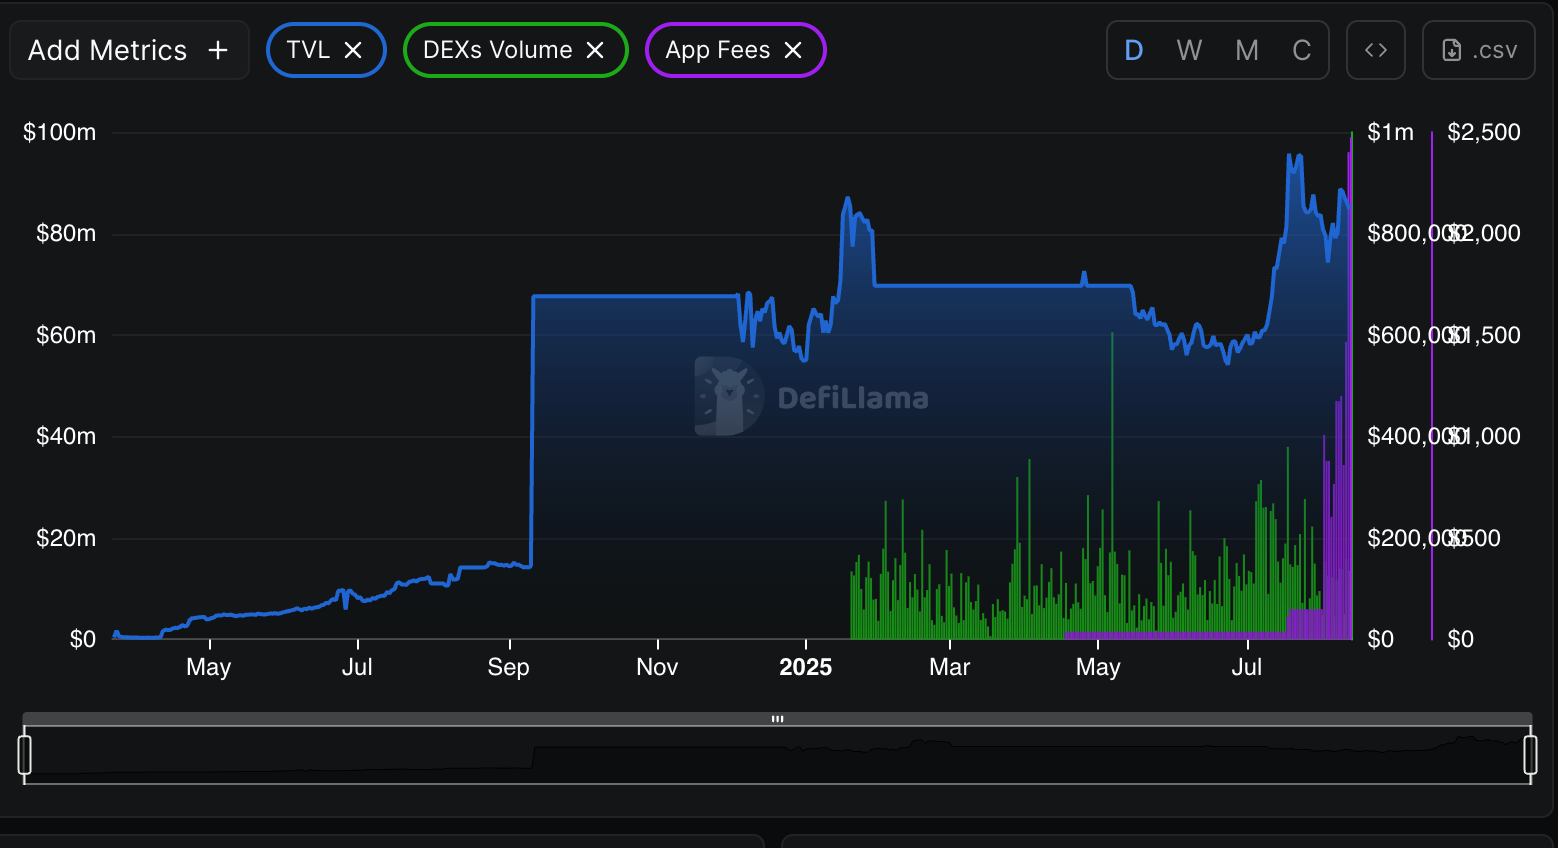This screenshot has height=848, width=1558.
Task: Click the TVL plateau near Nov
Action: coord(657,296)
